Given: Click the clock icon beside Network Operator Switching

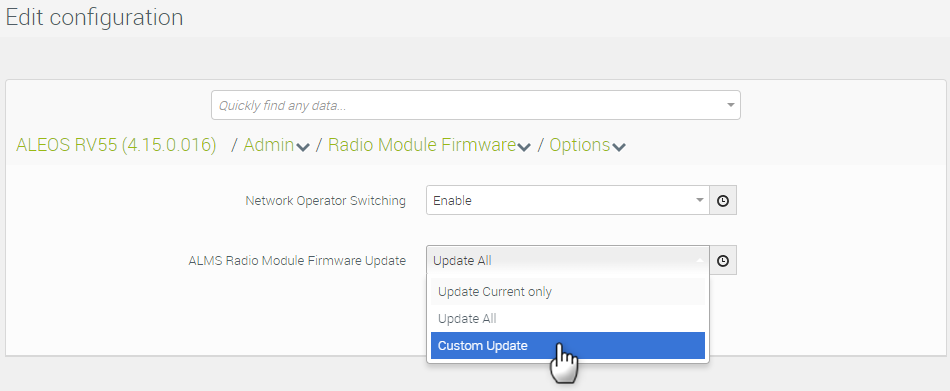Looking at the screenshot, I should 723,201.
